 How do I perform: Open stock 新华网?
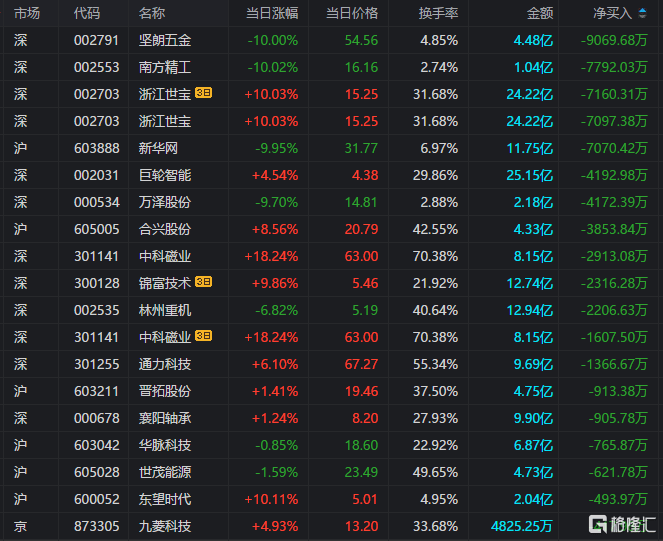pos(158,148)
